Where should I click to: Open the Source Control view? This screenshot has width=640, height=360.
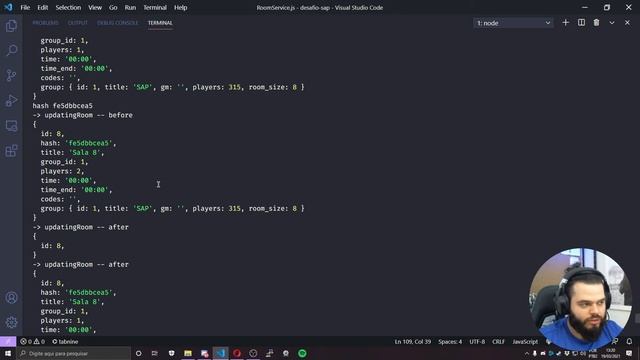[11, 76]
